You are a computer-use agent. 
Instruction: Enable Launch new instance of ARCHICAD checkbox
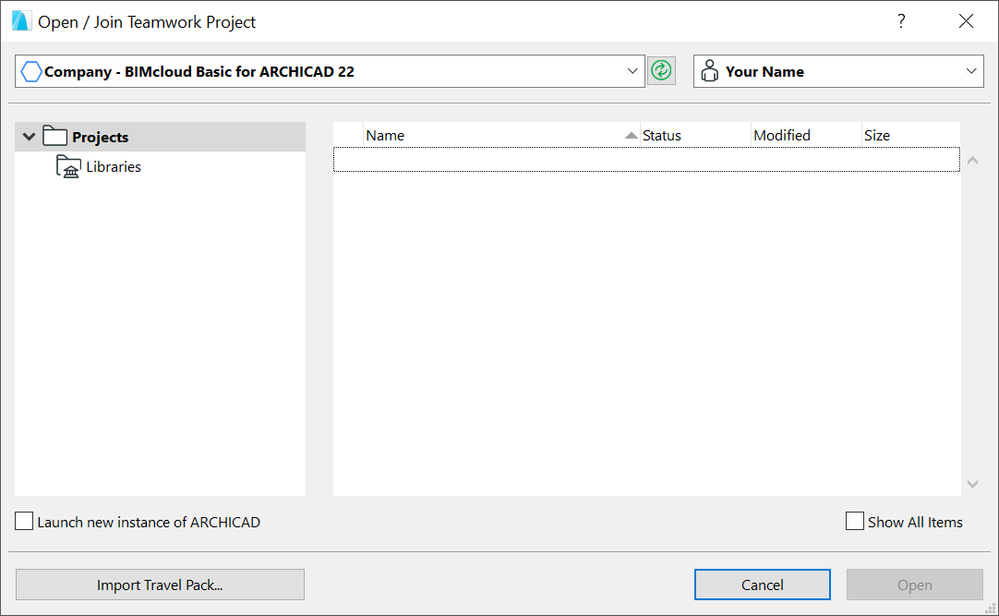(x=24, y=521)
